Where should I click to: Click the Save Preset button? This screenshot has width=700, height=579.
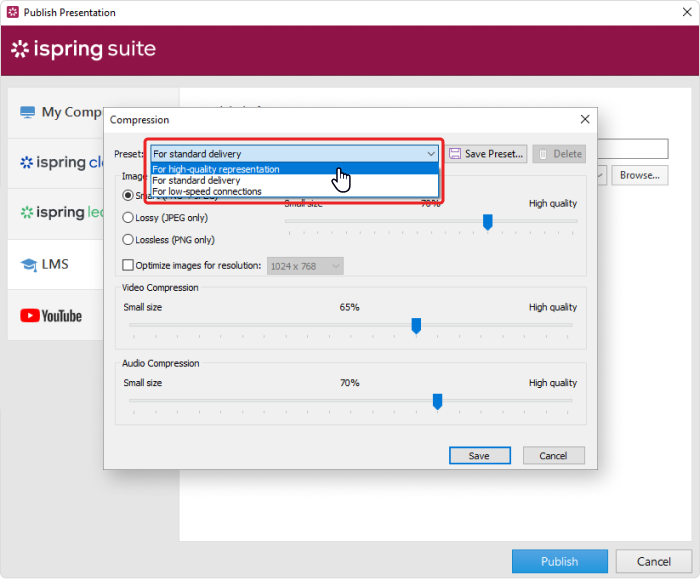point(487,154)
